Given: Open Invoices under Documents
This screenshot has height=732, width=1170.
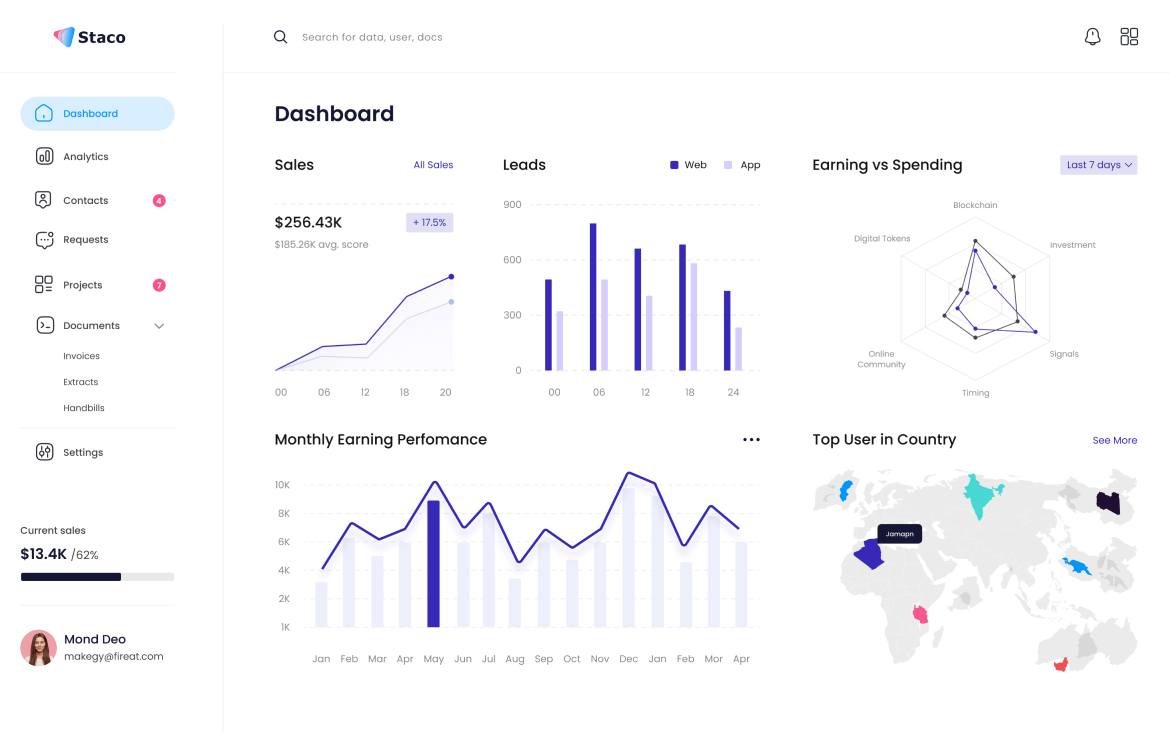Looking at the screenshot, I should [81, 356].
